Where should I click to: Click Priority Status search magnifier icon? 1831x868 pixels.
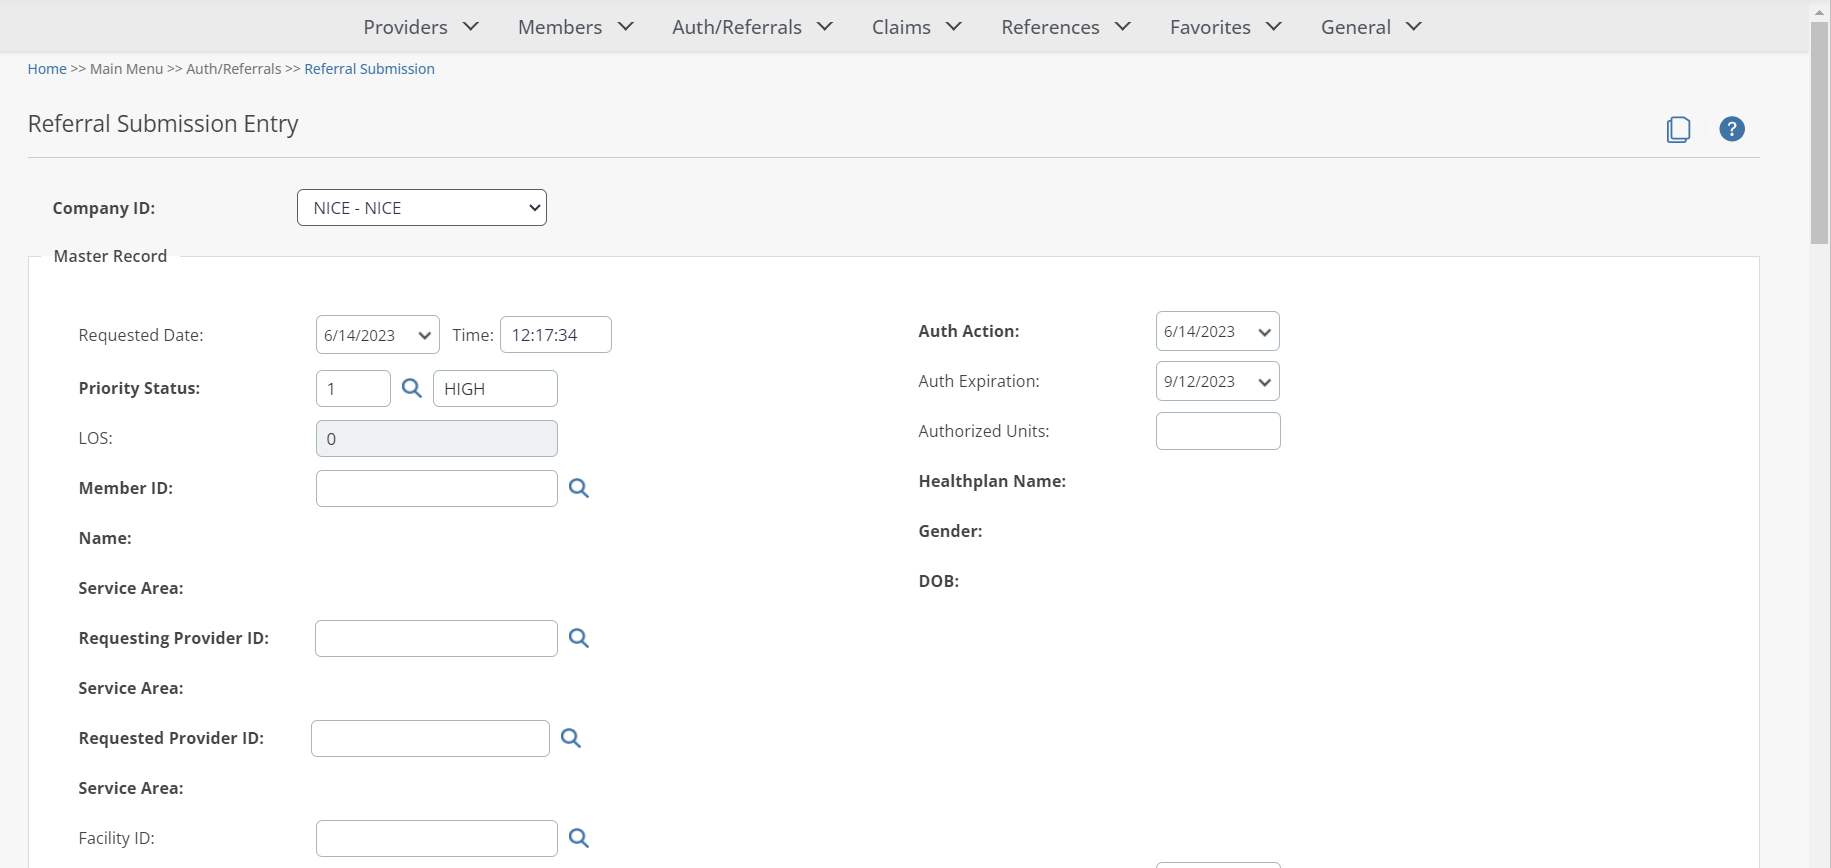411,388
